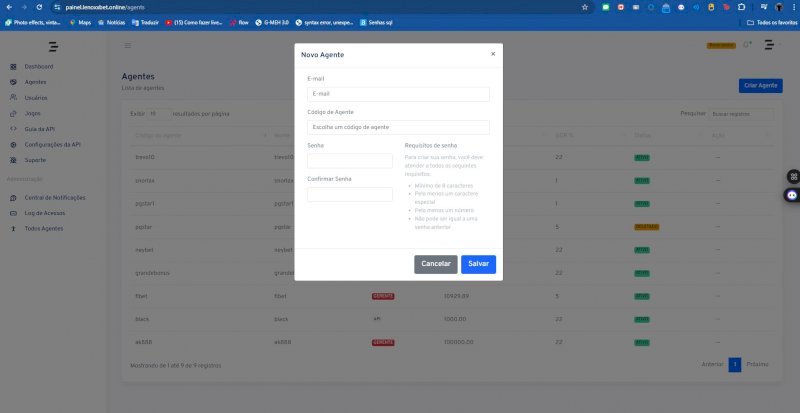Click the 100000.00 balance in ak888 row

[459, 342]
